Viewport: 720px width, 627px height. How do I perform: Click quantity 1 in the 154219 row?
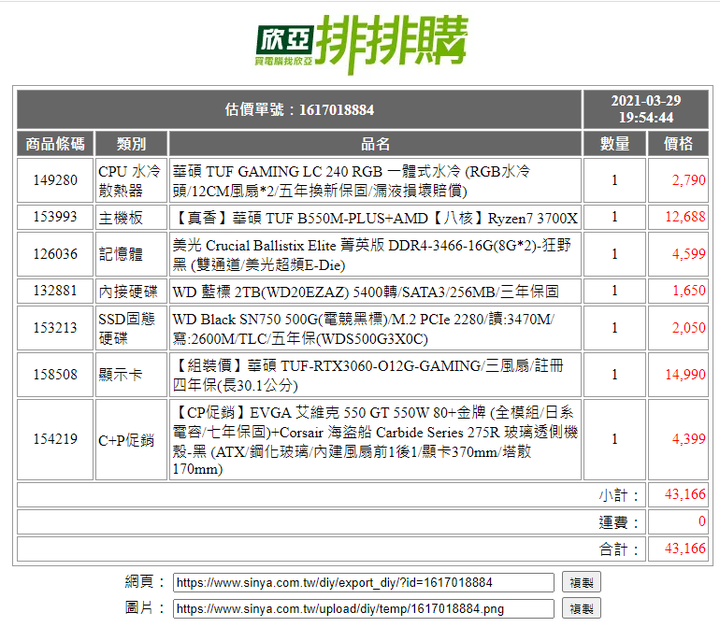point(614,439)
